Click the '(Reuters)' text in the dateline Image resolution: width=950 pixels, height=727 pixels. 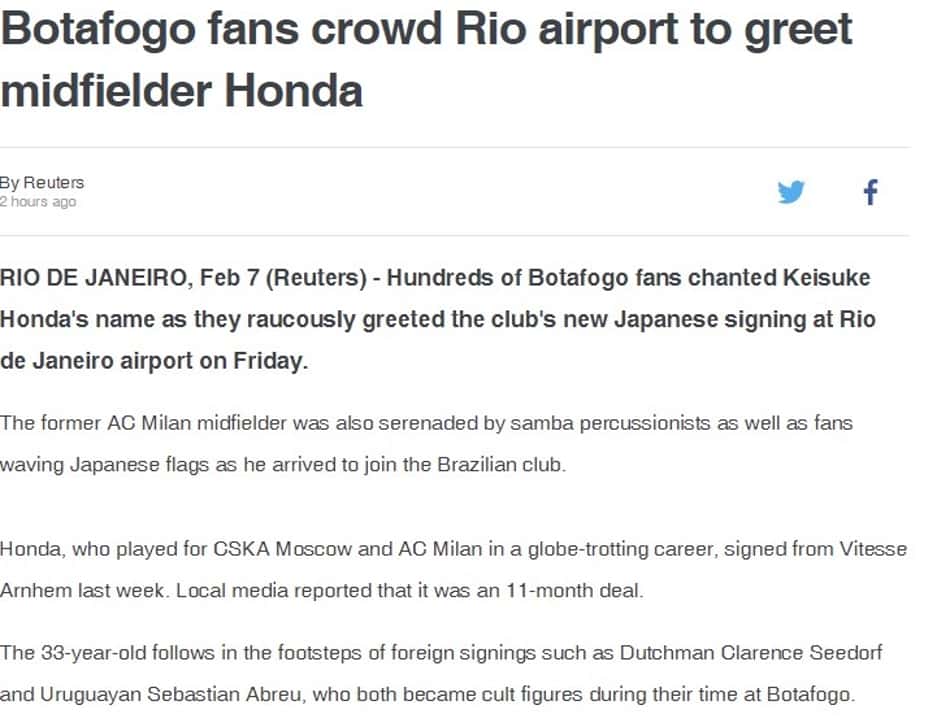(x=316, y=277)
